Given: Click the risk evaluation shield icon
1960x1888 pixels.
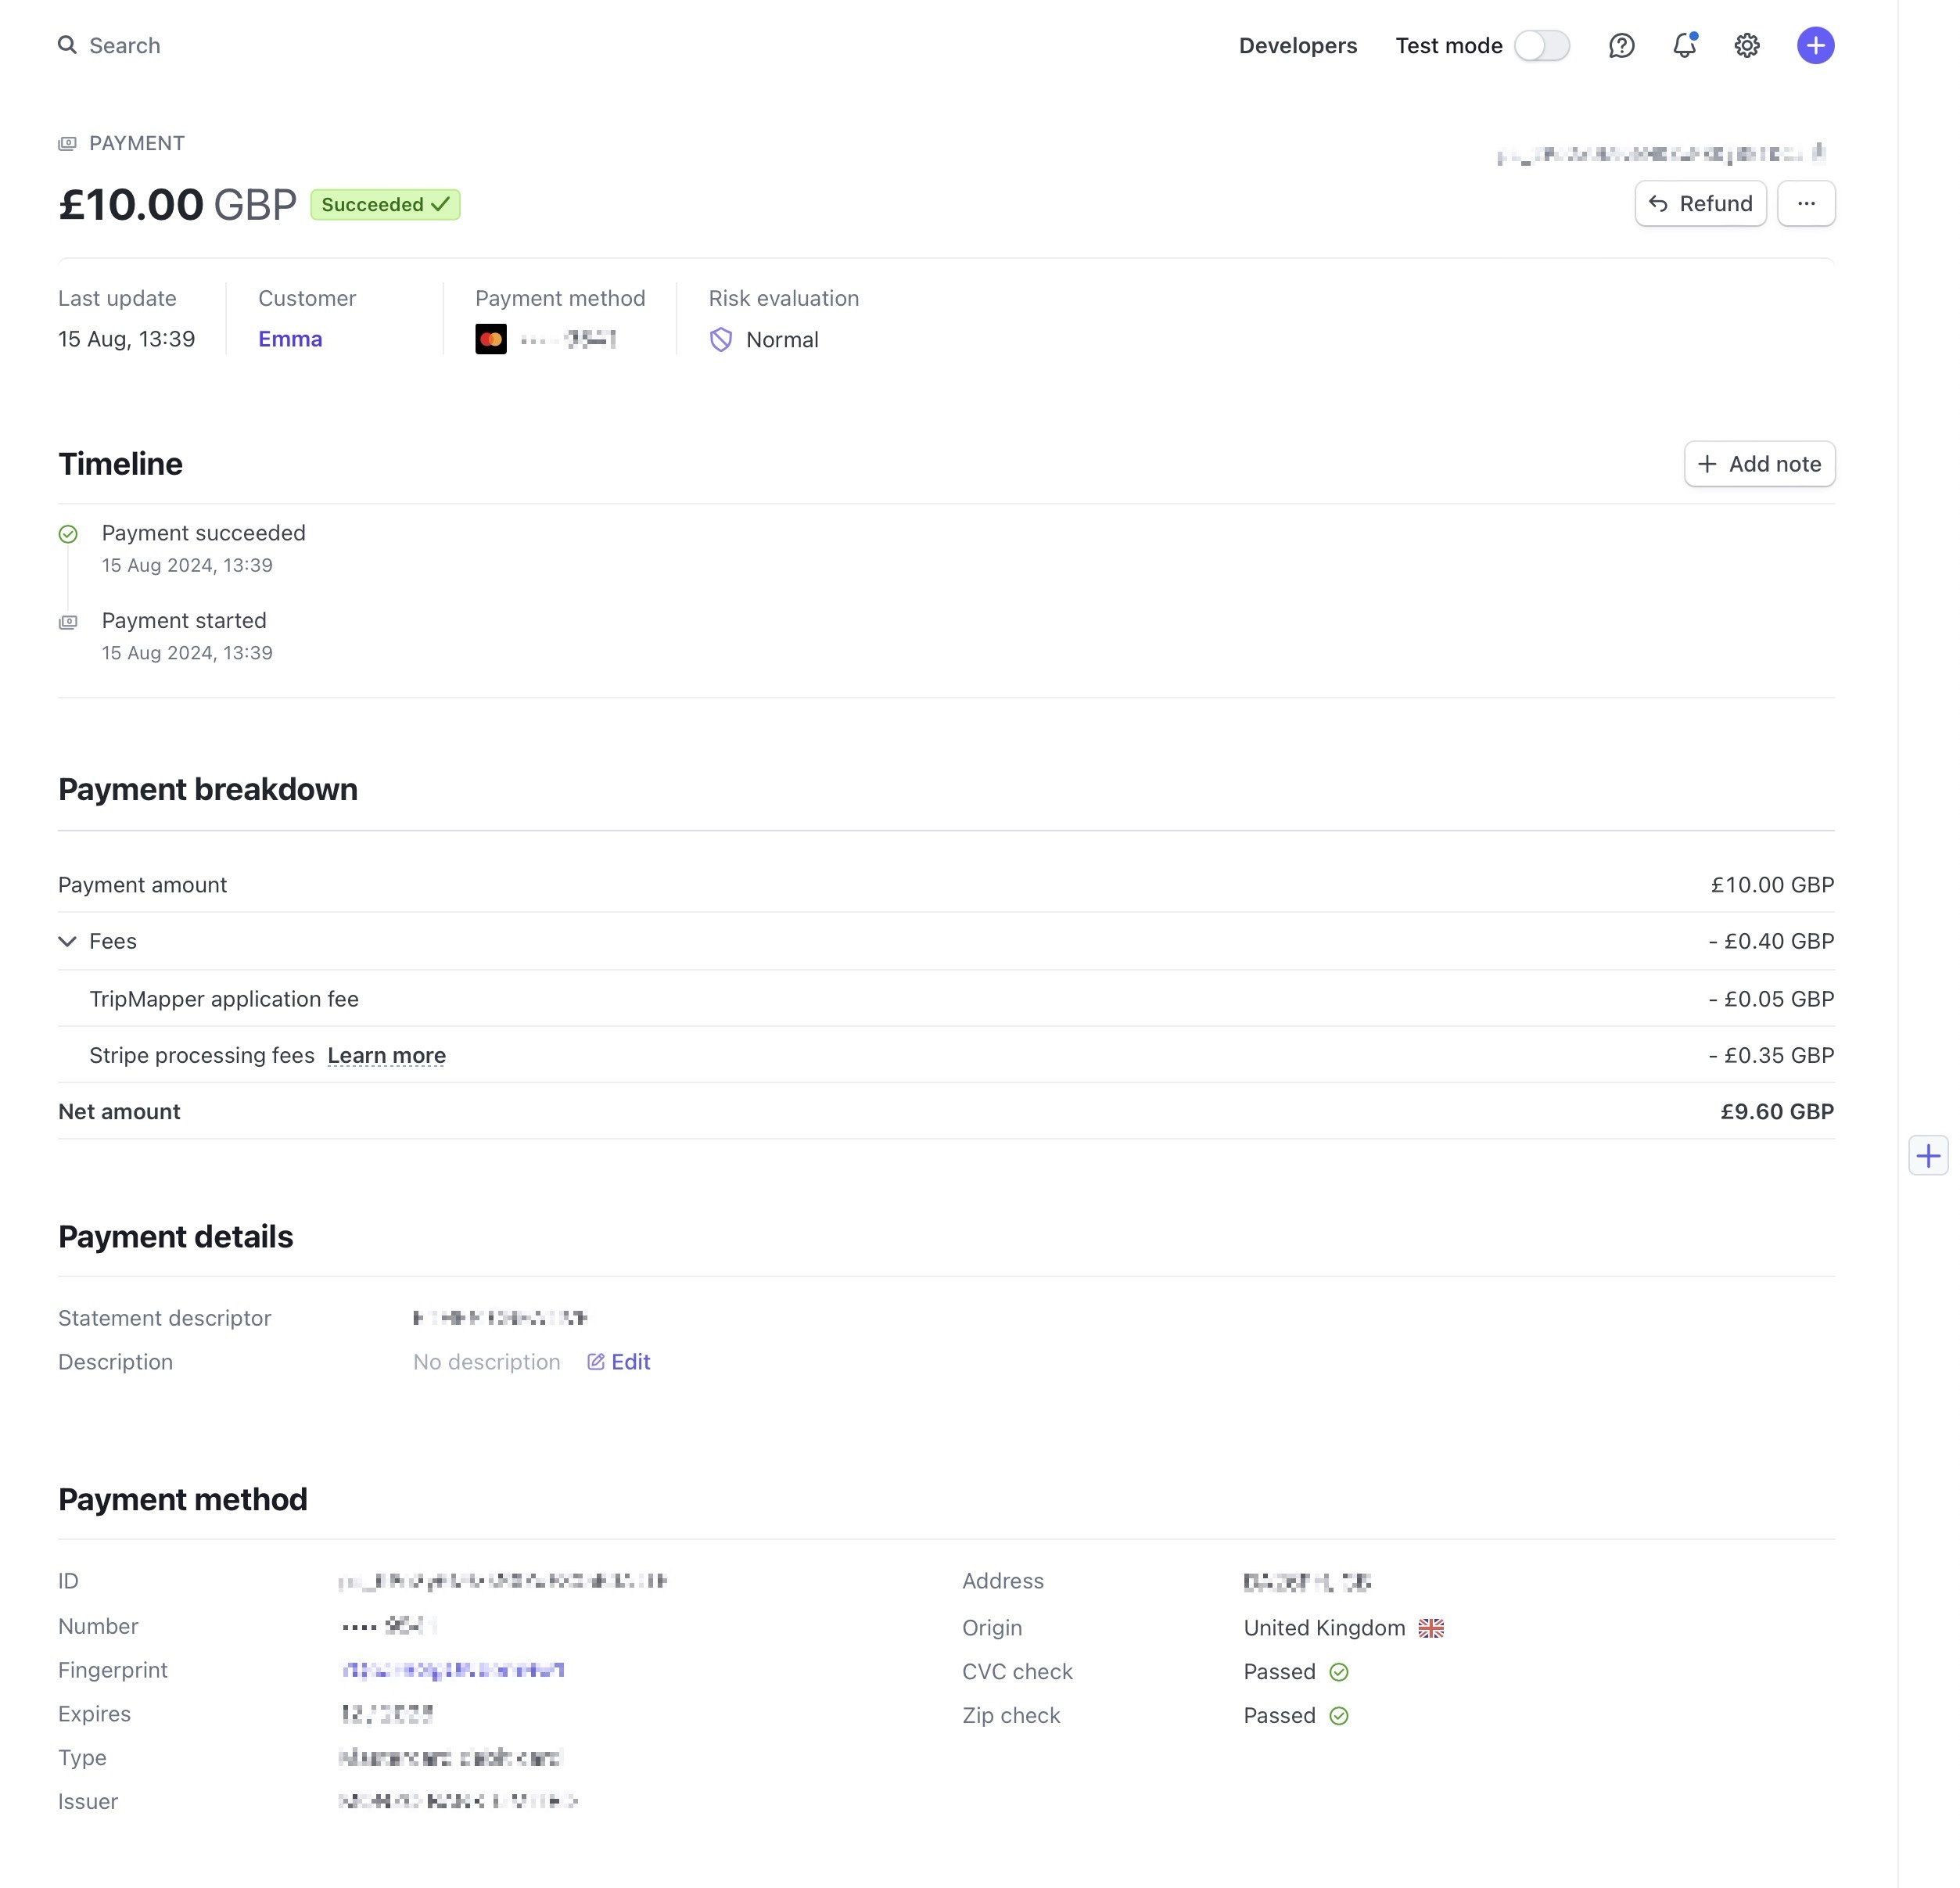Looking at the screenshot, I should coord(721,340).
